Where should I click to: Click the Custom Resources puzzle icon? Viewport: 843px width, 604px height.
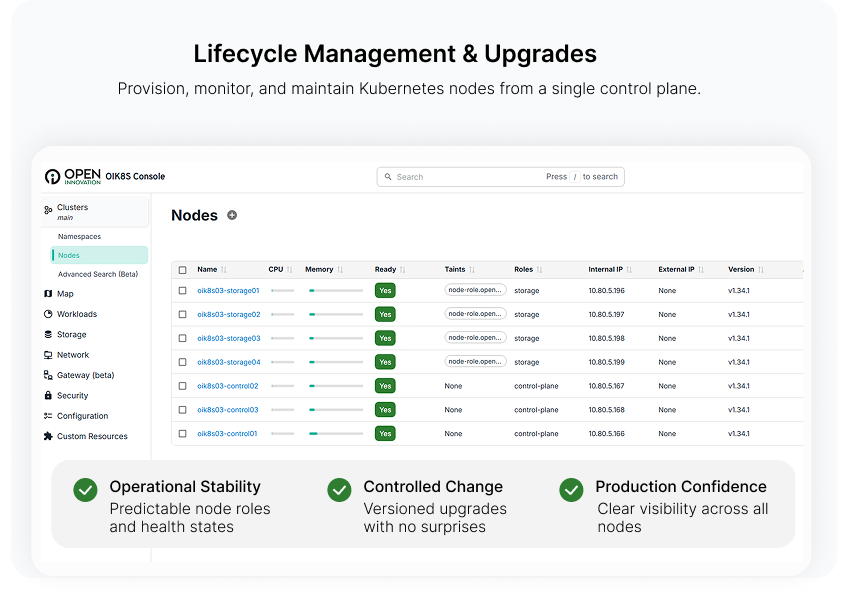tap(48, 437)
